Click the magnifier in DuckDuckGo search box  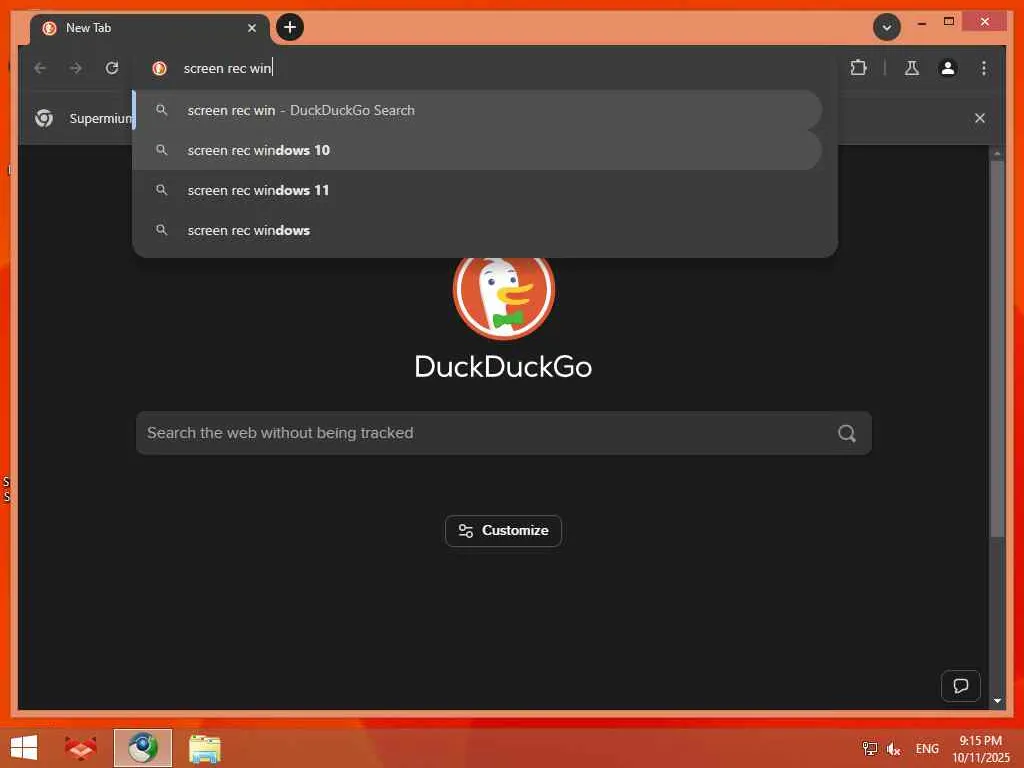tap(847, 433)
